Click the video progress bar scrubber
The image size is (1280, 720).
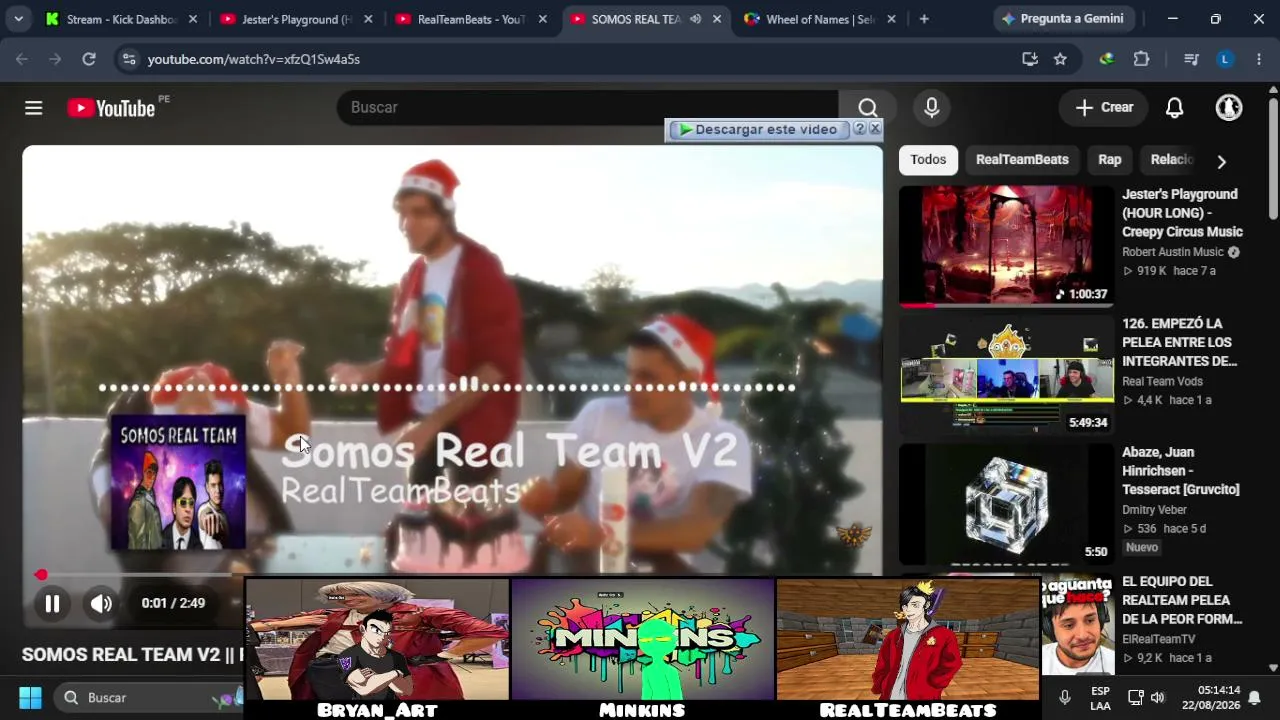click(x=41, y=575)
